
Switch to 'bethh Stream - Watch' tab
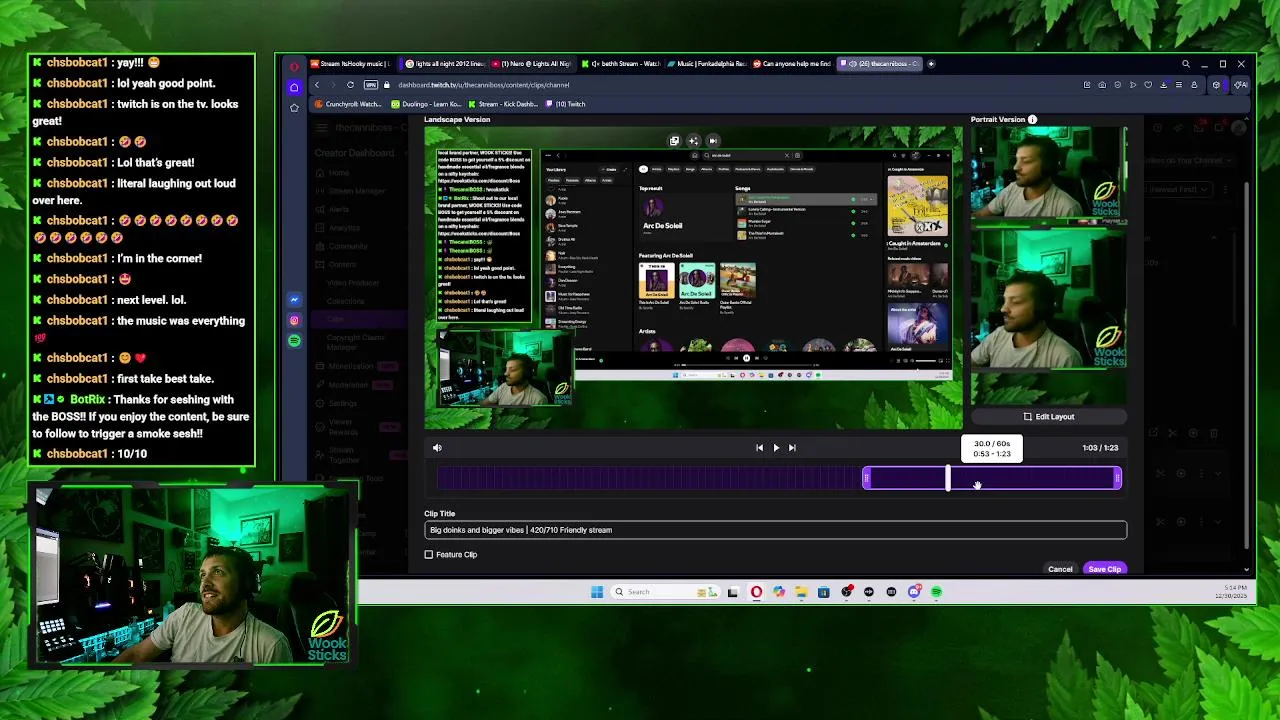[621, 64]
